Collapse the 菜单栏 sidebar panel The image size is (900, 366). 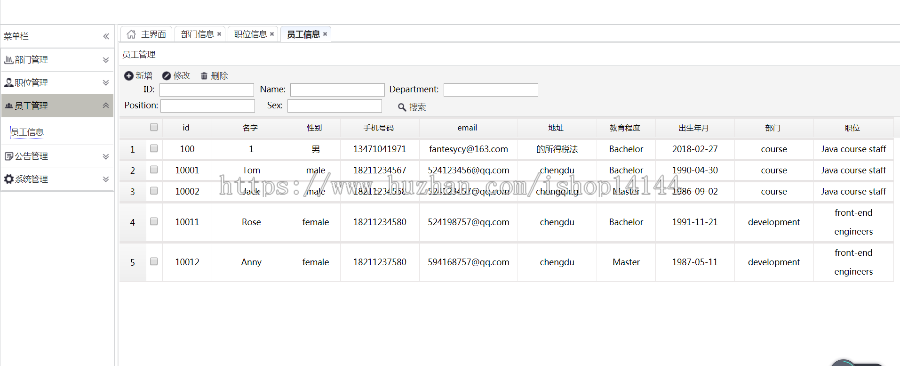106,36
